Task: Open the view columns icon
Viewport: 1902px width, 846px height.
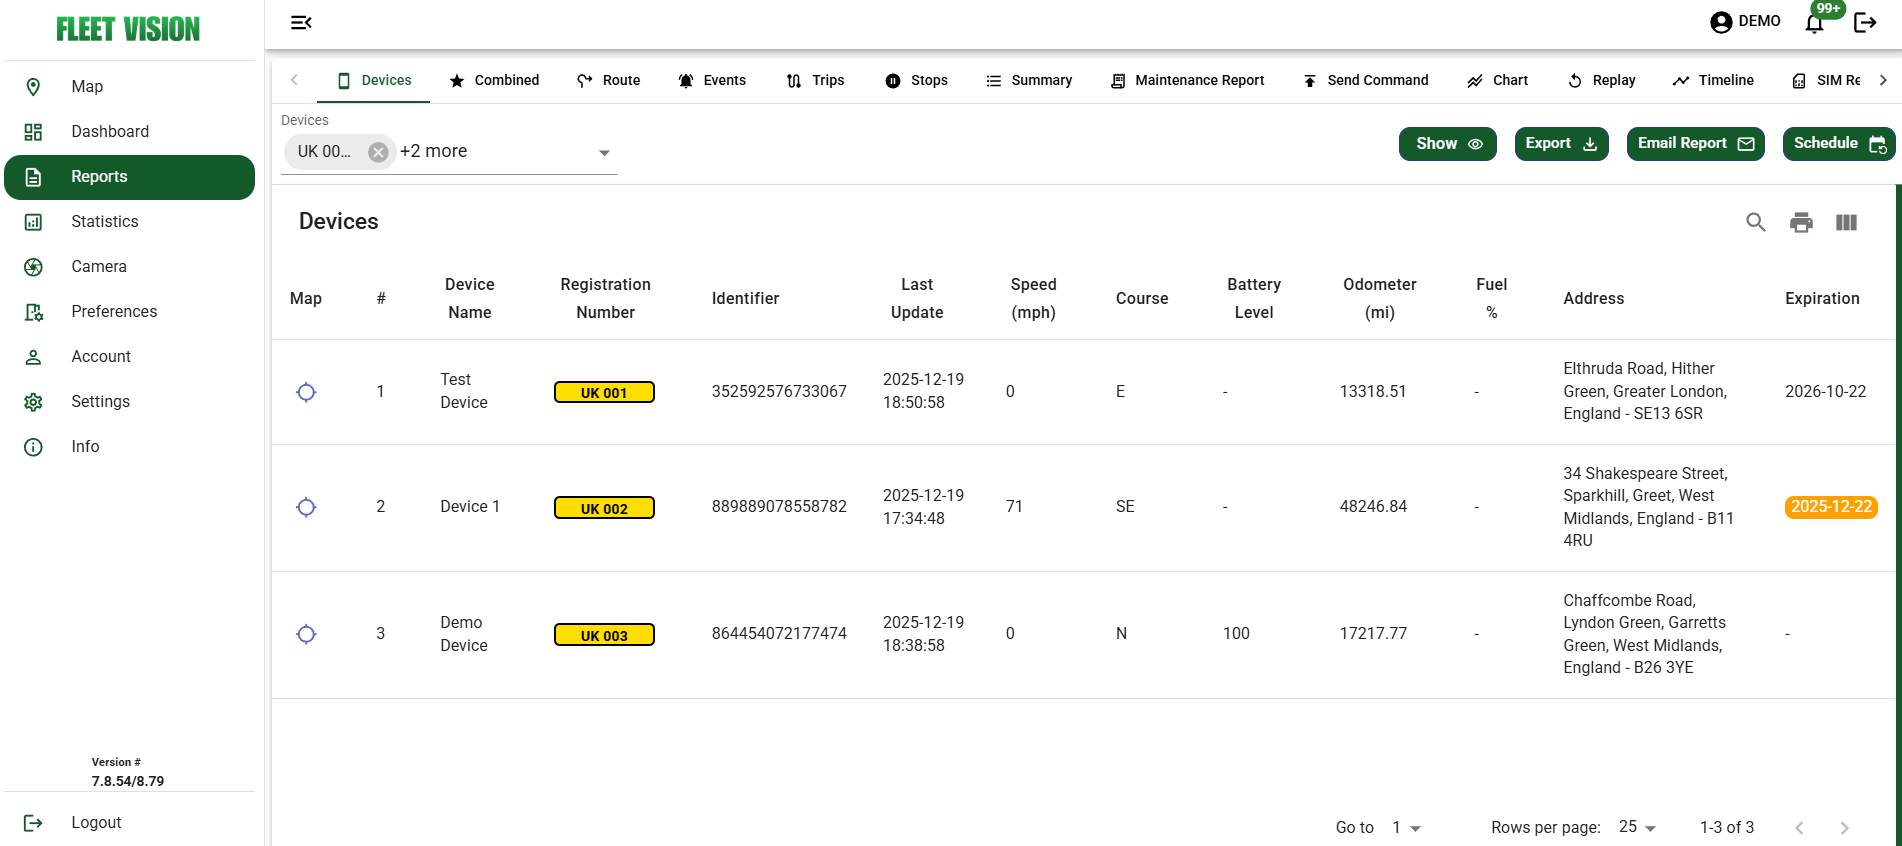Action: [1846, 222]
